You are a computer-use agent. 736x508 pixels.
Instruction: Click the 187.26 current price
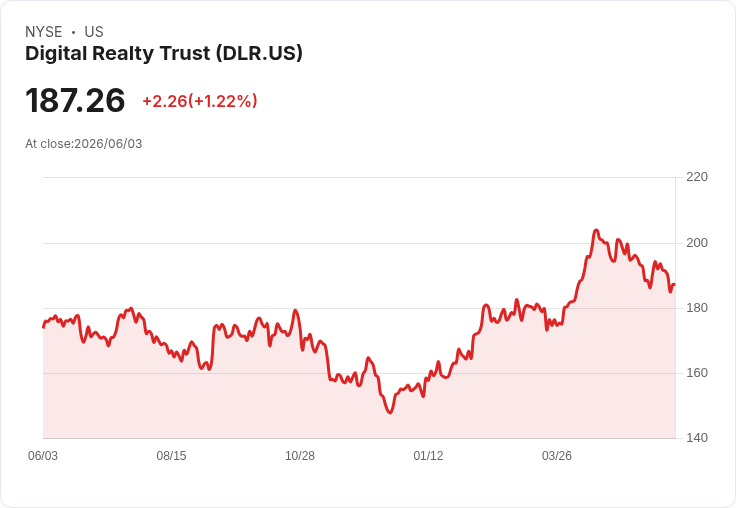click(75, 100)
